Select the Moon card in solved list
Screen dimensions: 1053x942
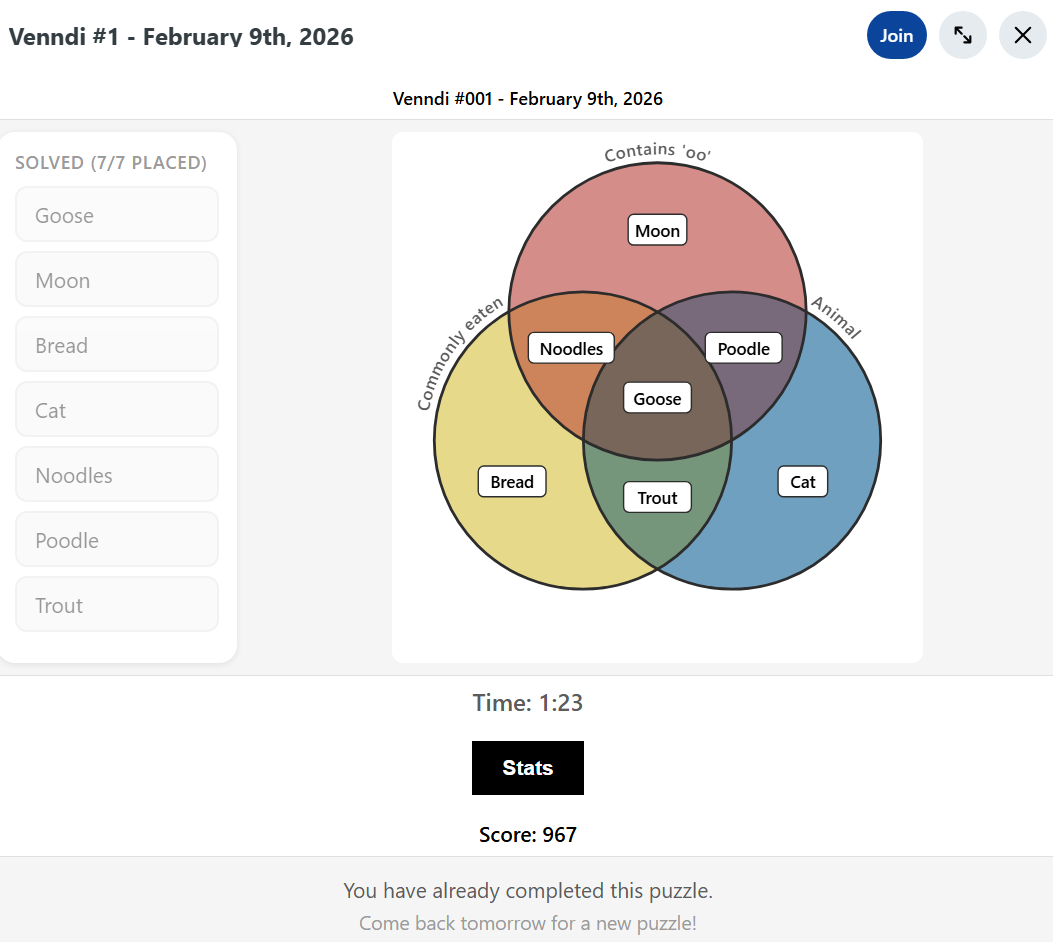[x=117, y=280]
